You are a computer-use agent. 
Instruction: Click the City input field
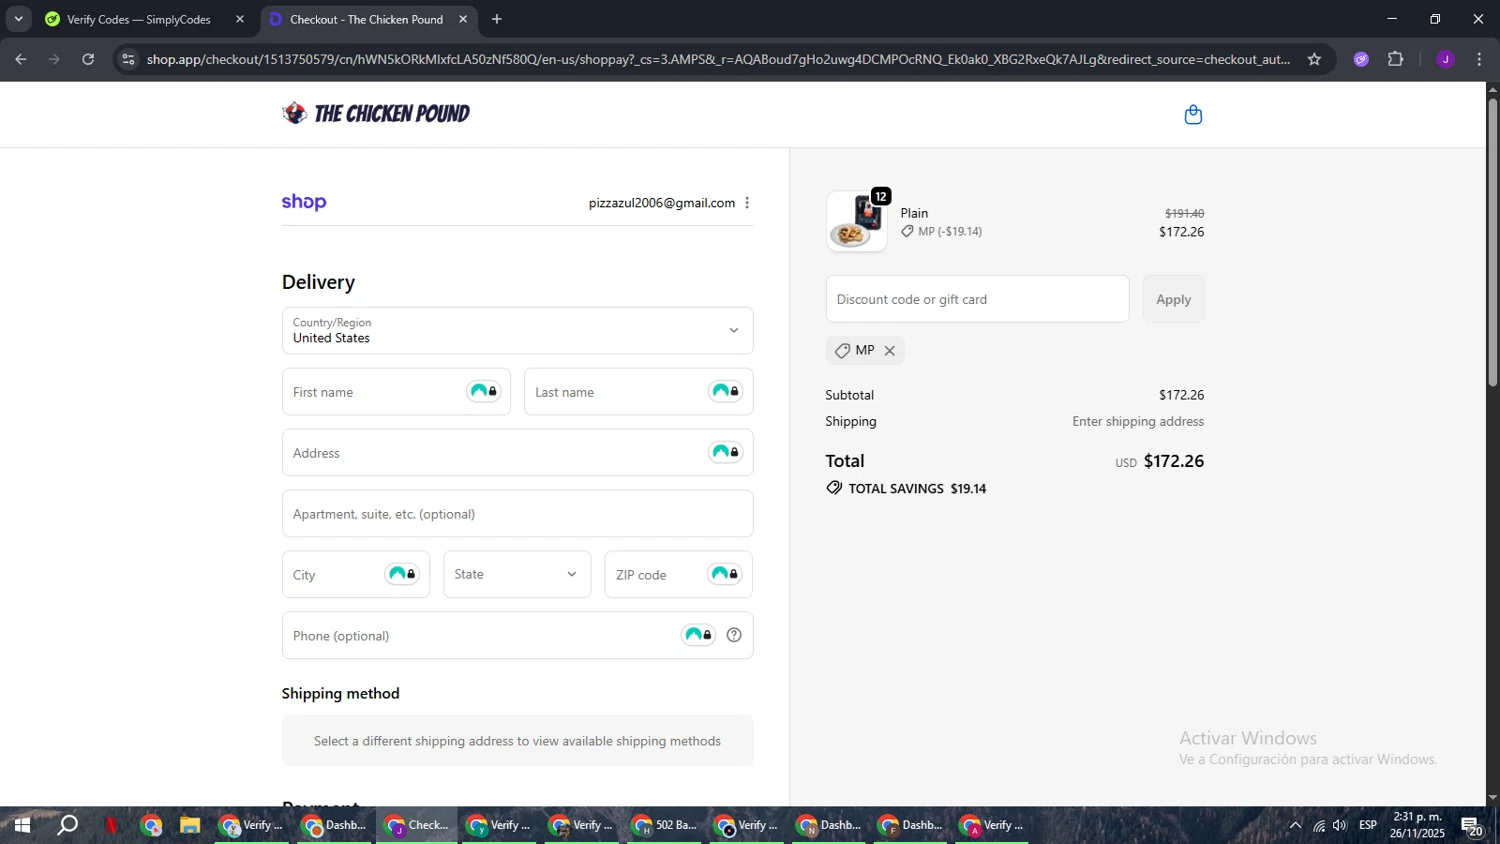(x=355, y=574)
